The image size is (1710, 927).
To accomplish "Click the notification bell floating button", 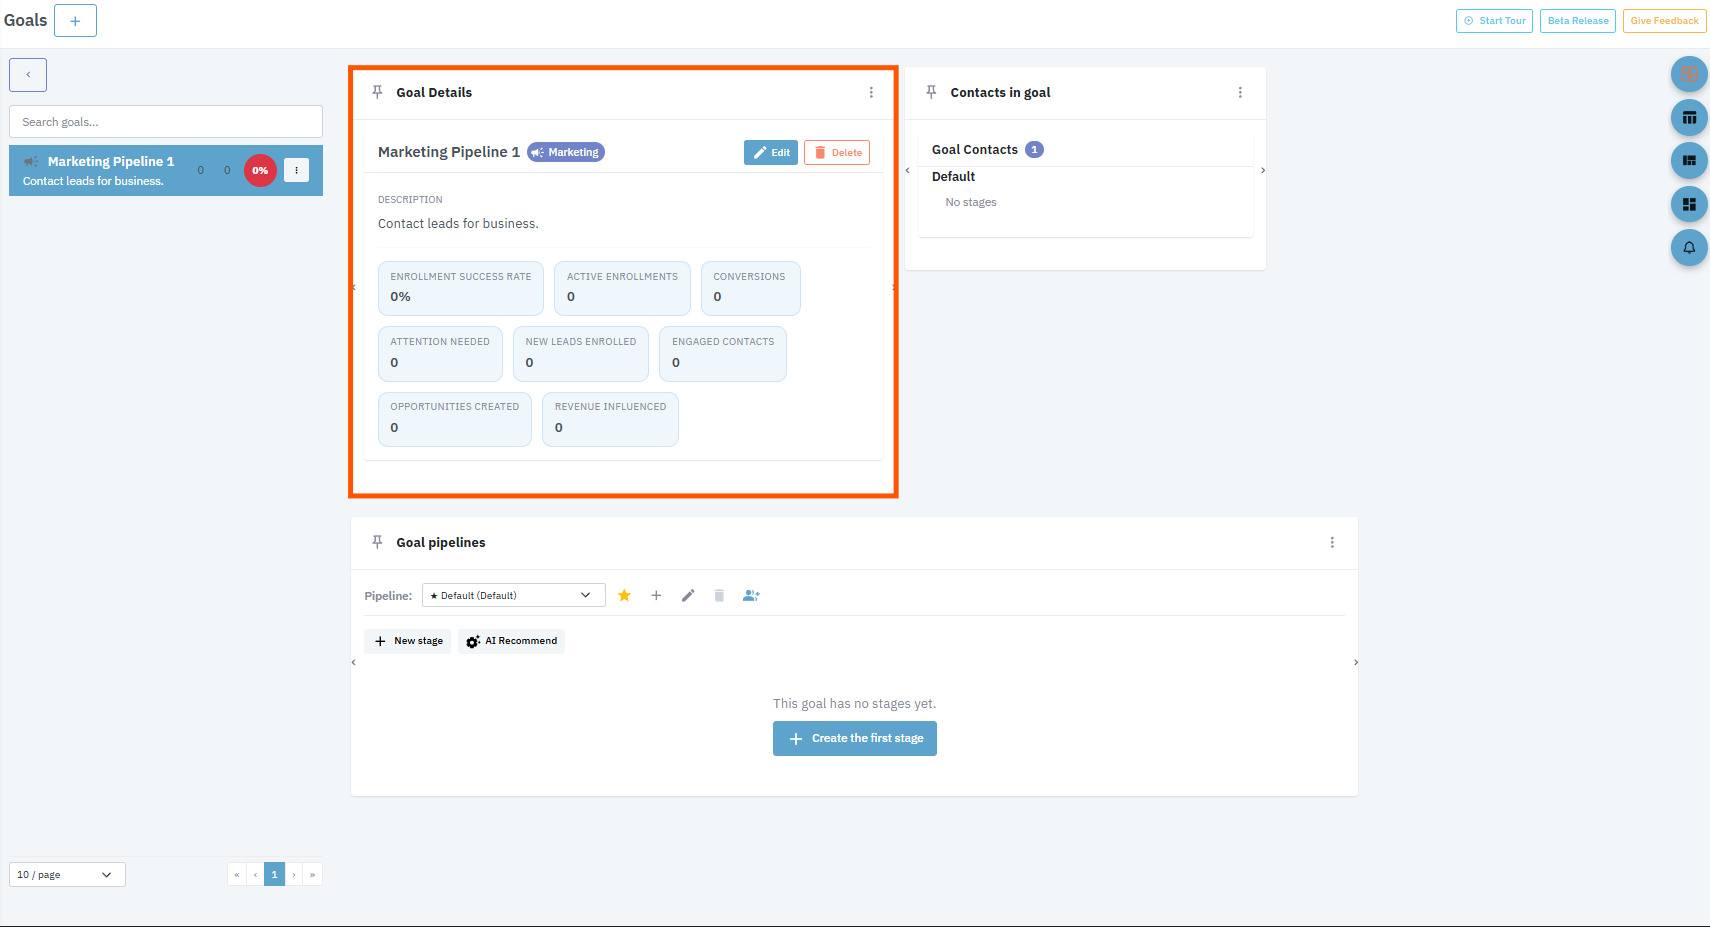I will coord(1689,248).
